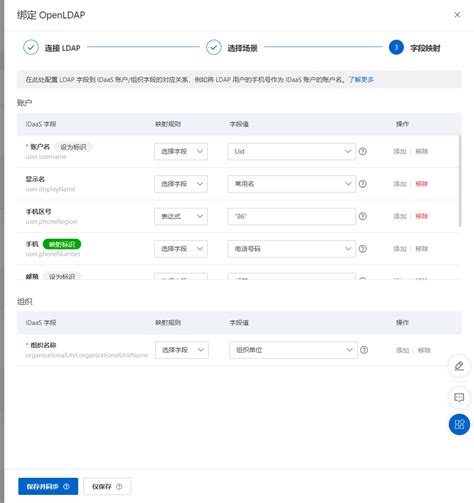
Task: Click the organizationalUnit.organizationalUnitName text
Action: [x=87, y=355]
